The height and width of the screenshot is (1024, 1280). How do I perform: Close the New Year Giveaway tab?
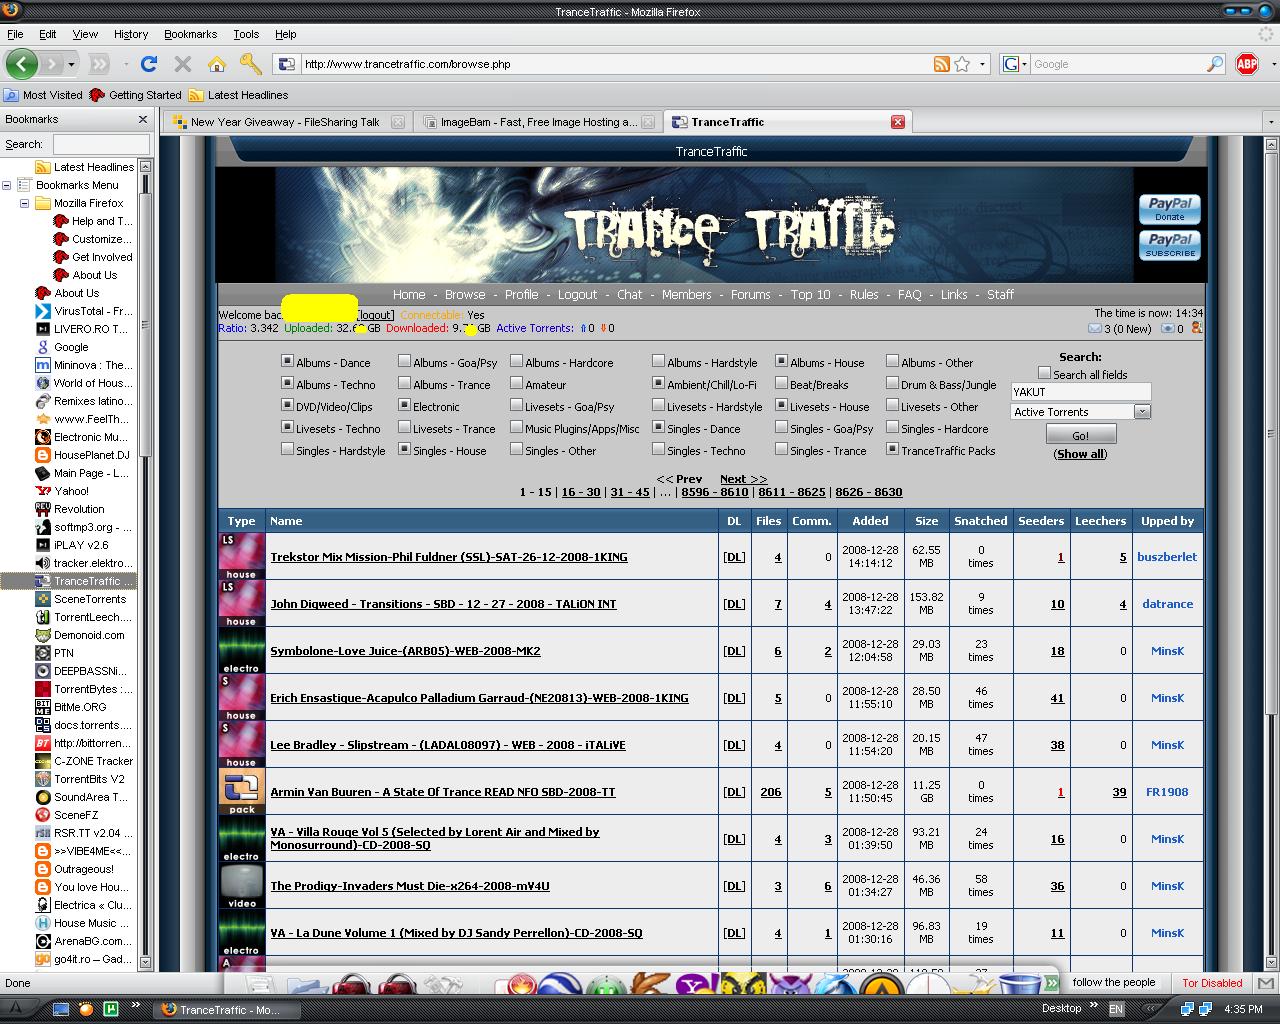coord(398,122)
